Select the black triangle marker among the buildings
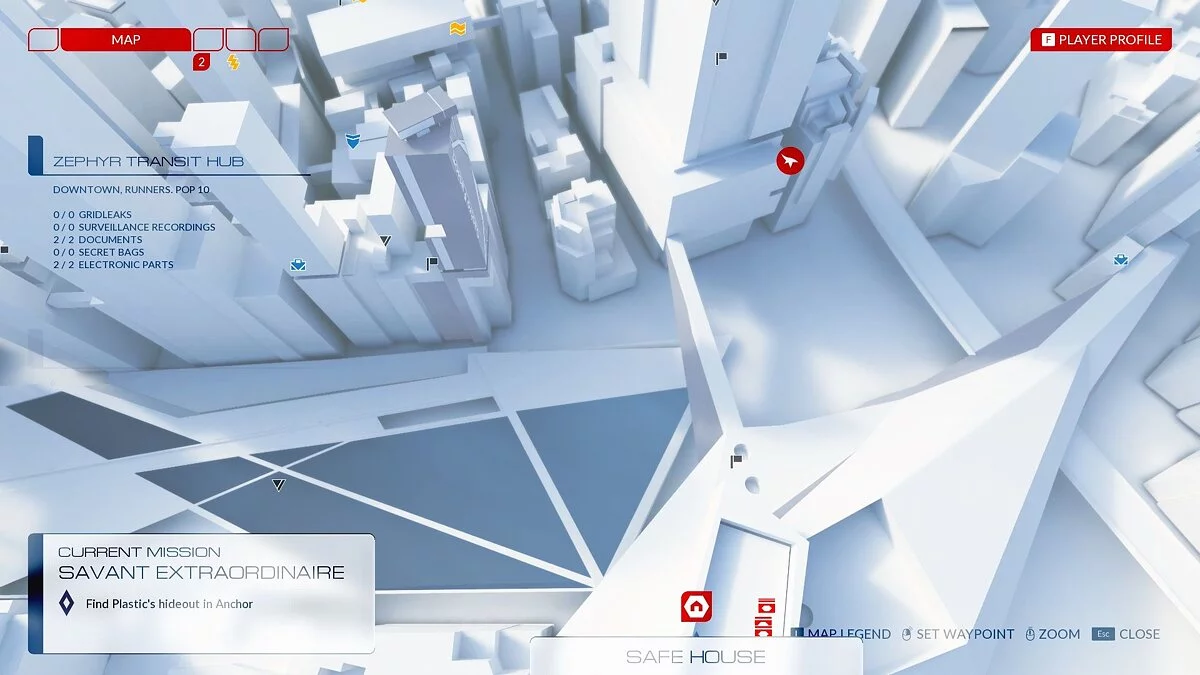The width and height of the screenshot is (1200, 675). pyautogui.click(x=385, y=241)
